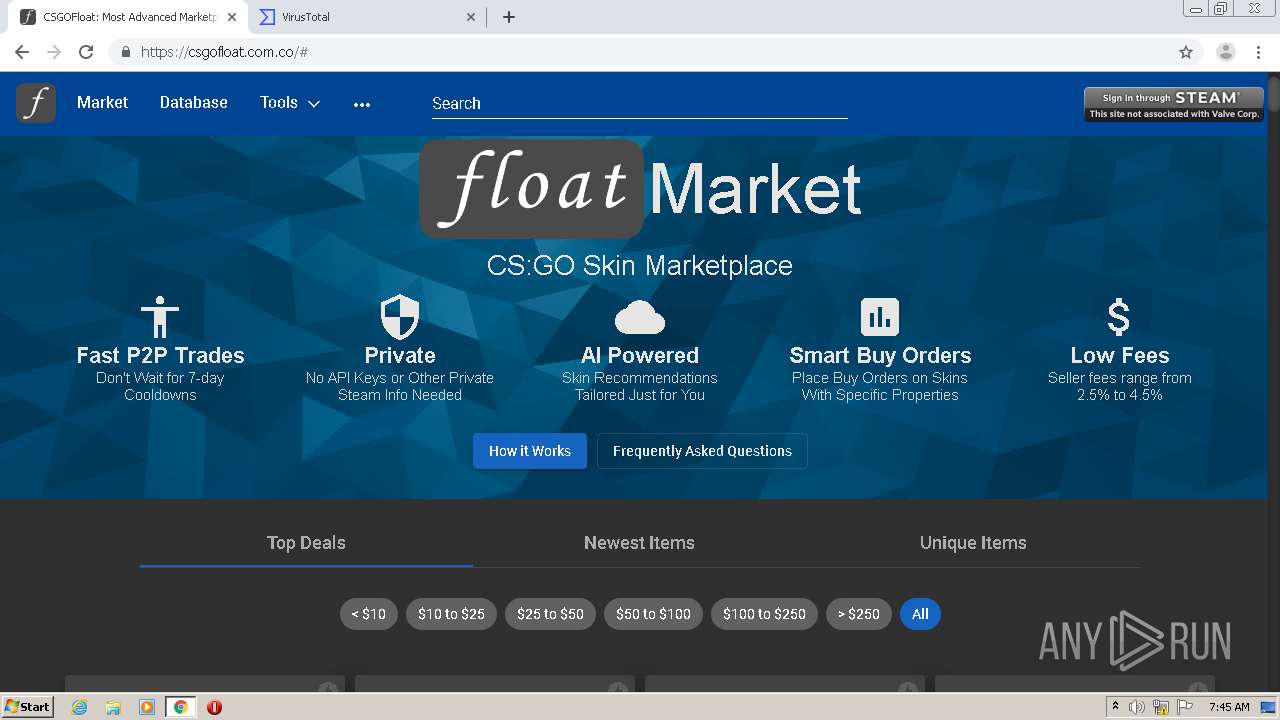Open the Chrome profile avatar
Image resolution: width=1280 pixels, height=720 pixels.
pyautogui.click(x=1226, y=52)
